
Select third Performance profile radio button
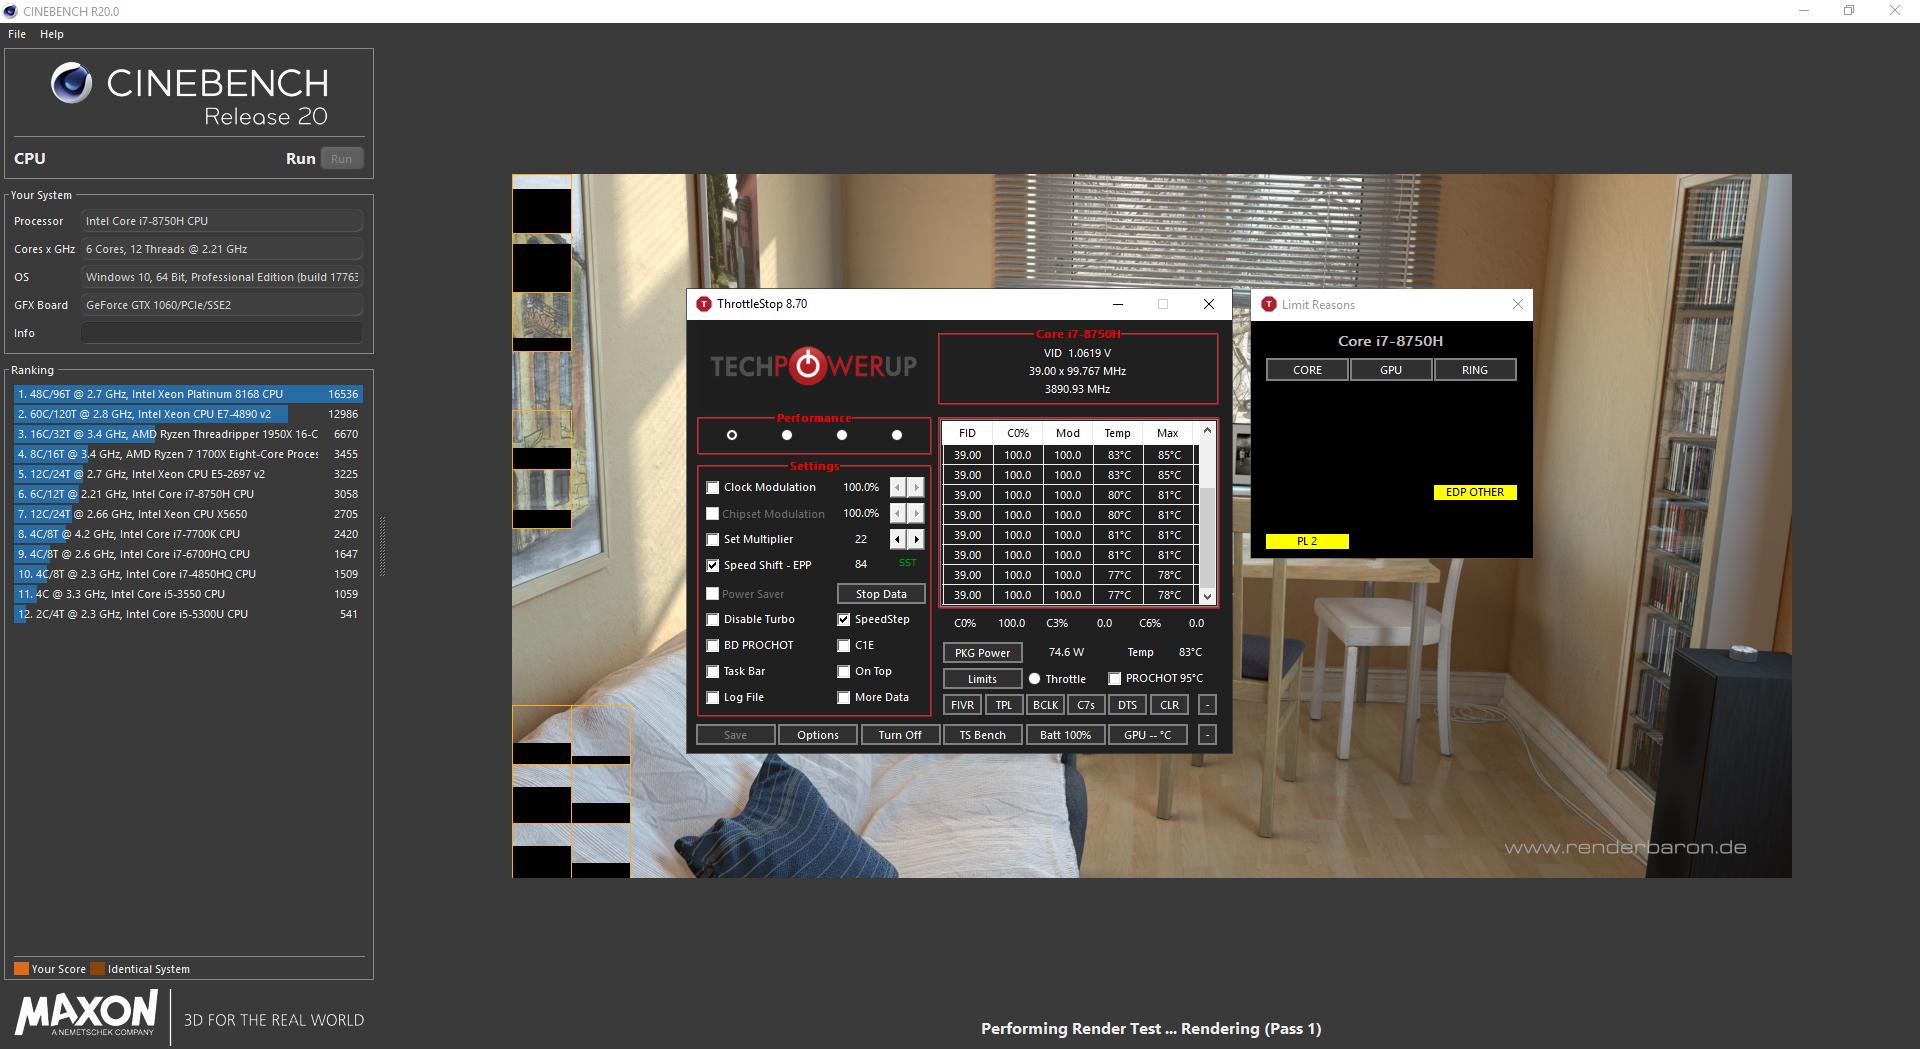(842, 435)
